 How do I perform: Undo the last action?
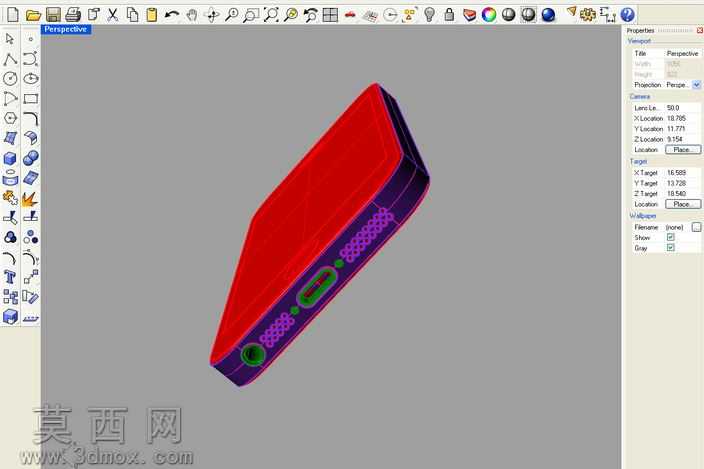(172, 15)
